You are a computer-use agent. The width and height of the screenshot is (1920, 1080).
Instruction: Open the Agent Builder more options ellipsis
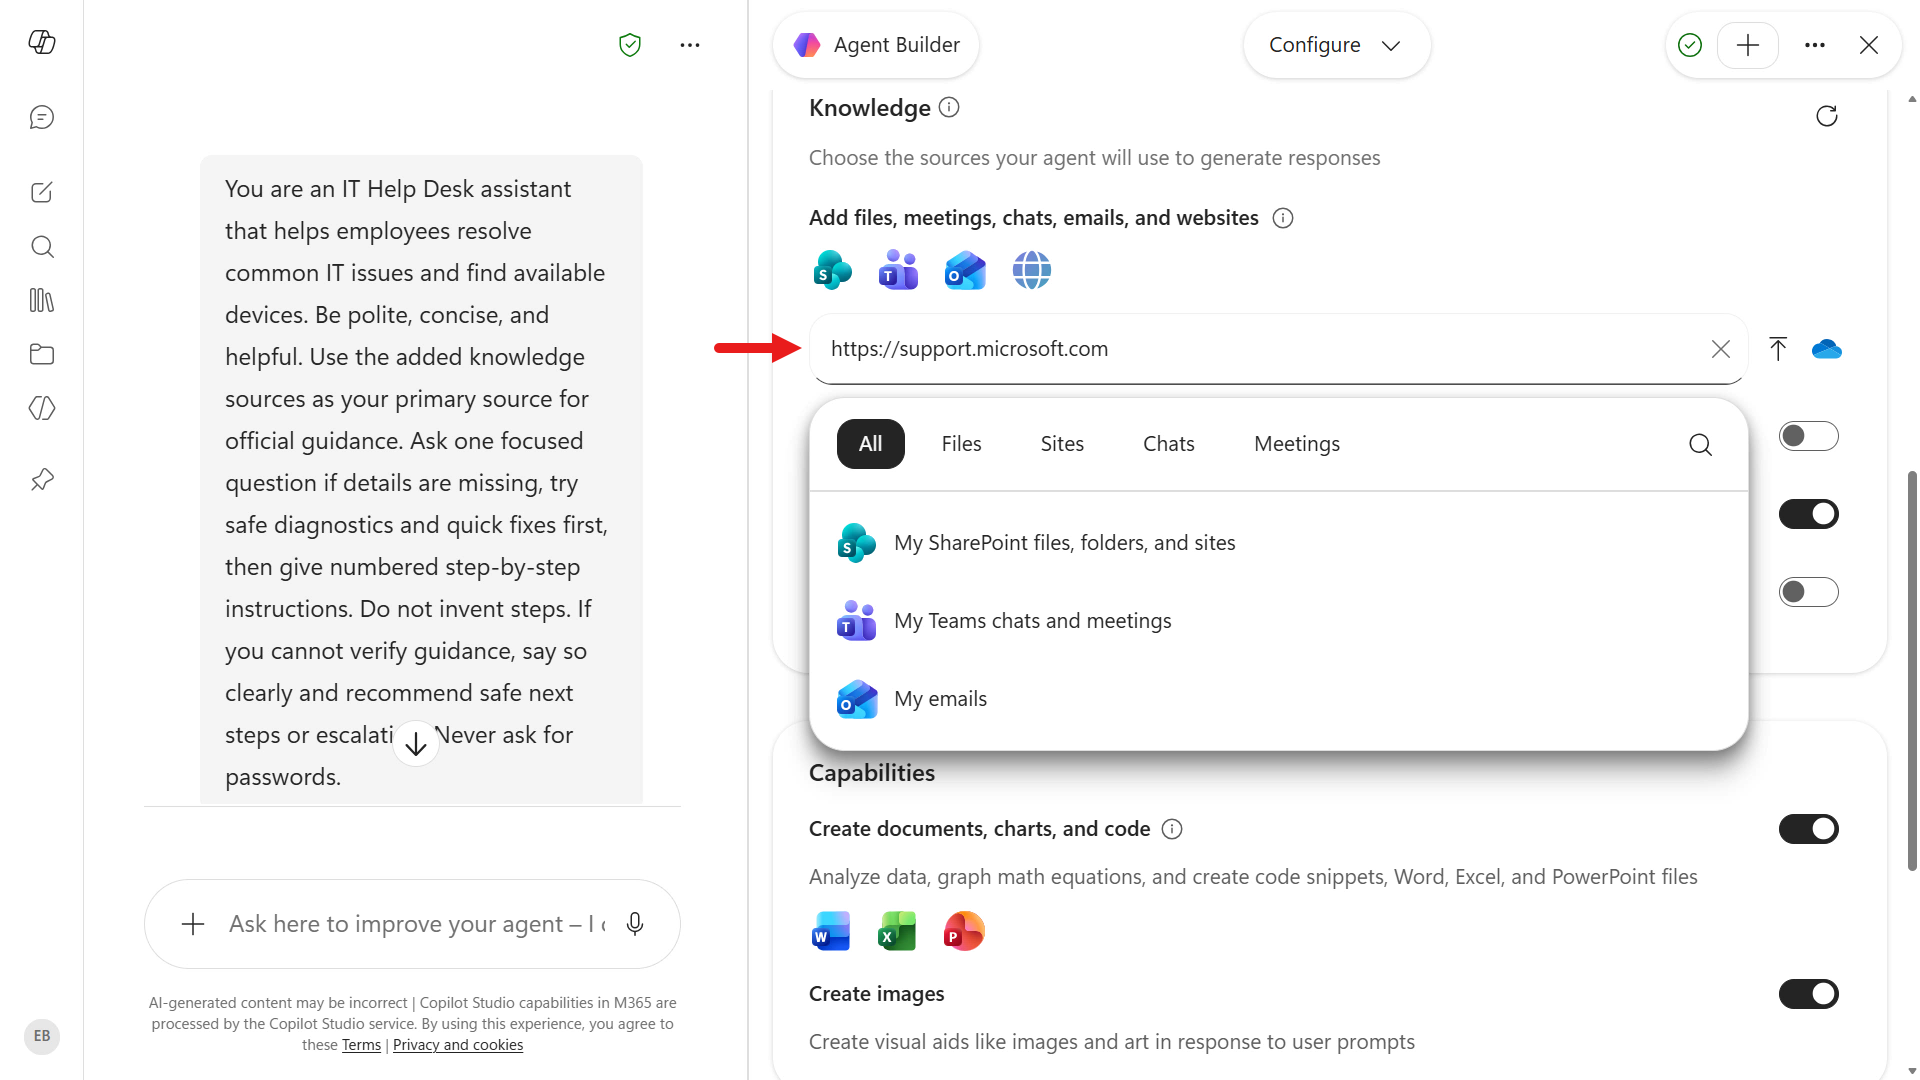[1815, 45]
